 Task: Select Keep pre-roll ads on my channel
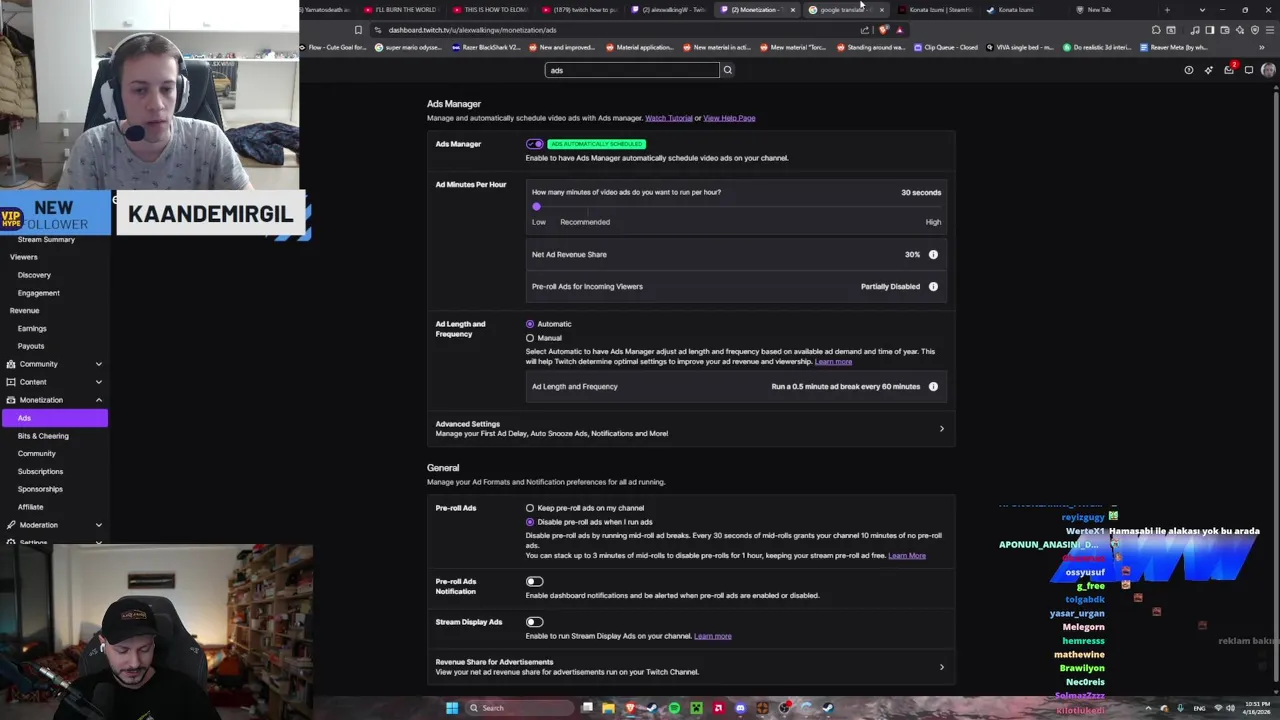pyautogui.click(x=530, y=508)
